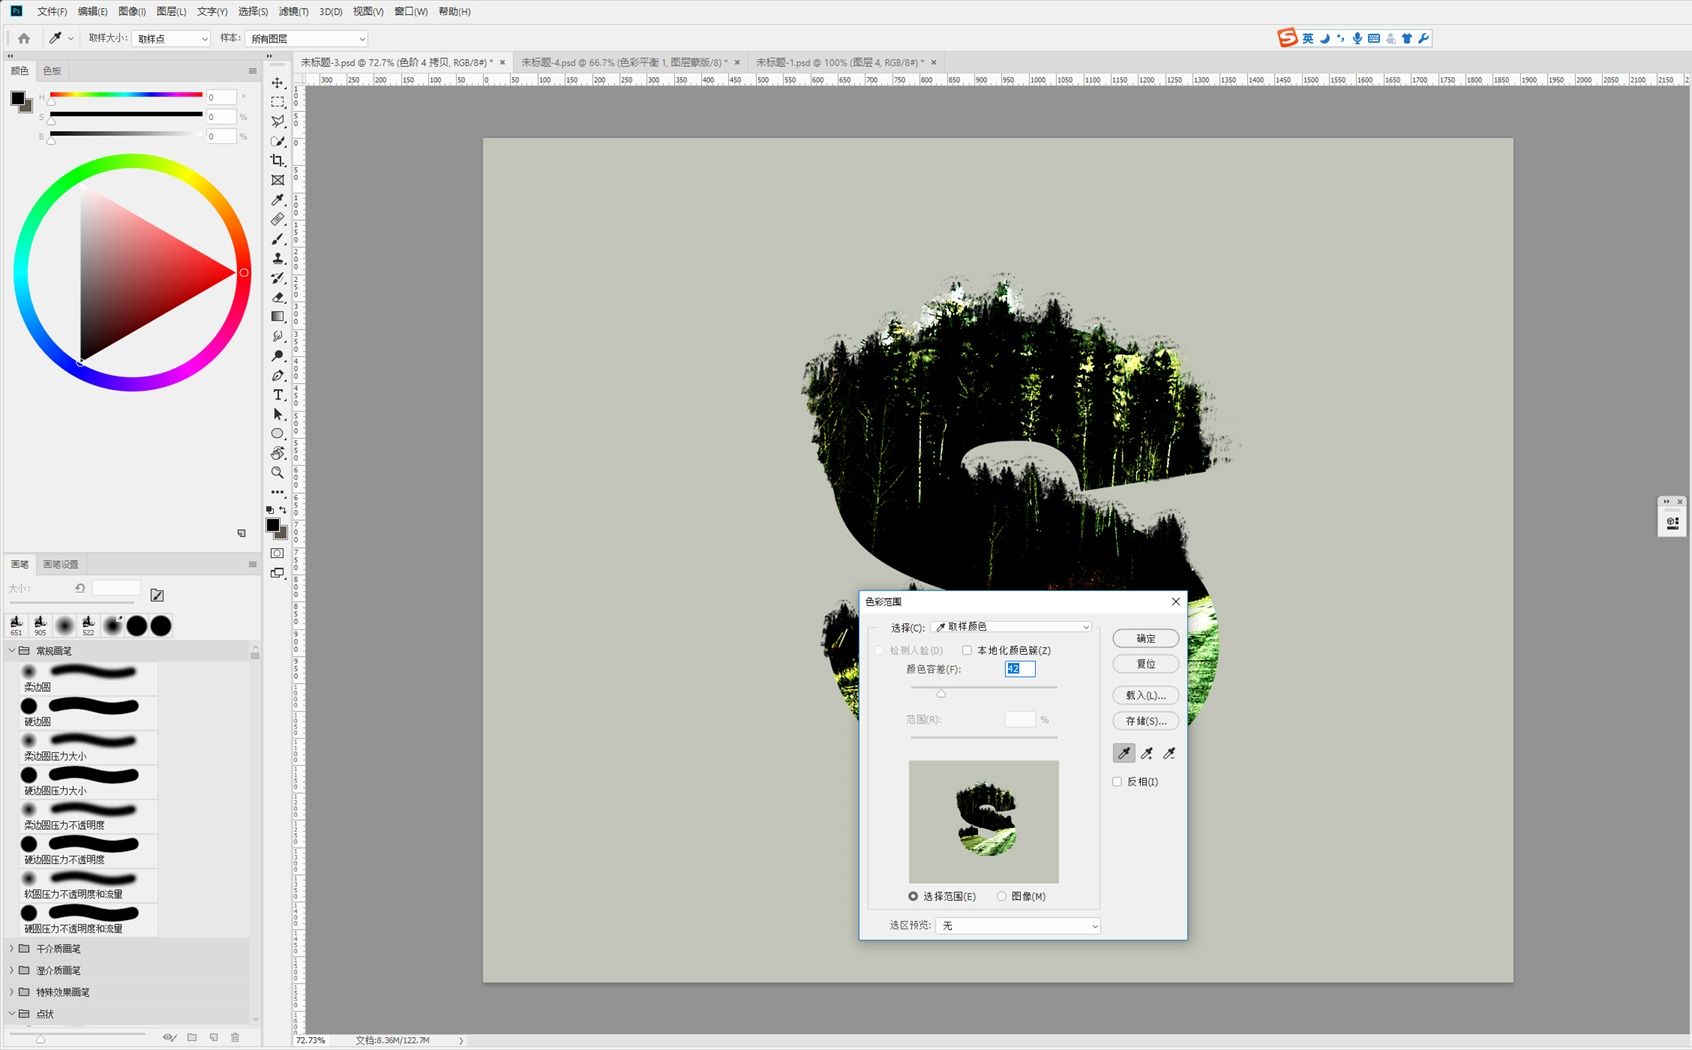Viewport: 1692px width, 1050px height.
Task: Delete brush via trash icon
Action: pos(235,1038)
